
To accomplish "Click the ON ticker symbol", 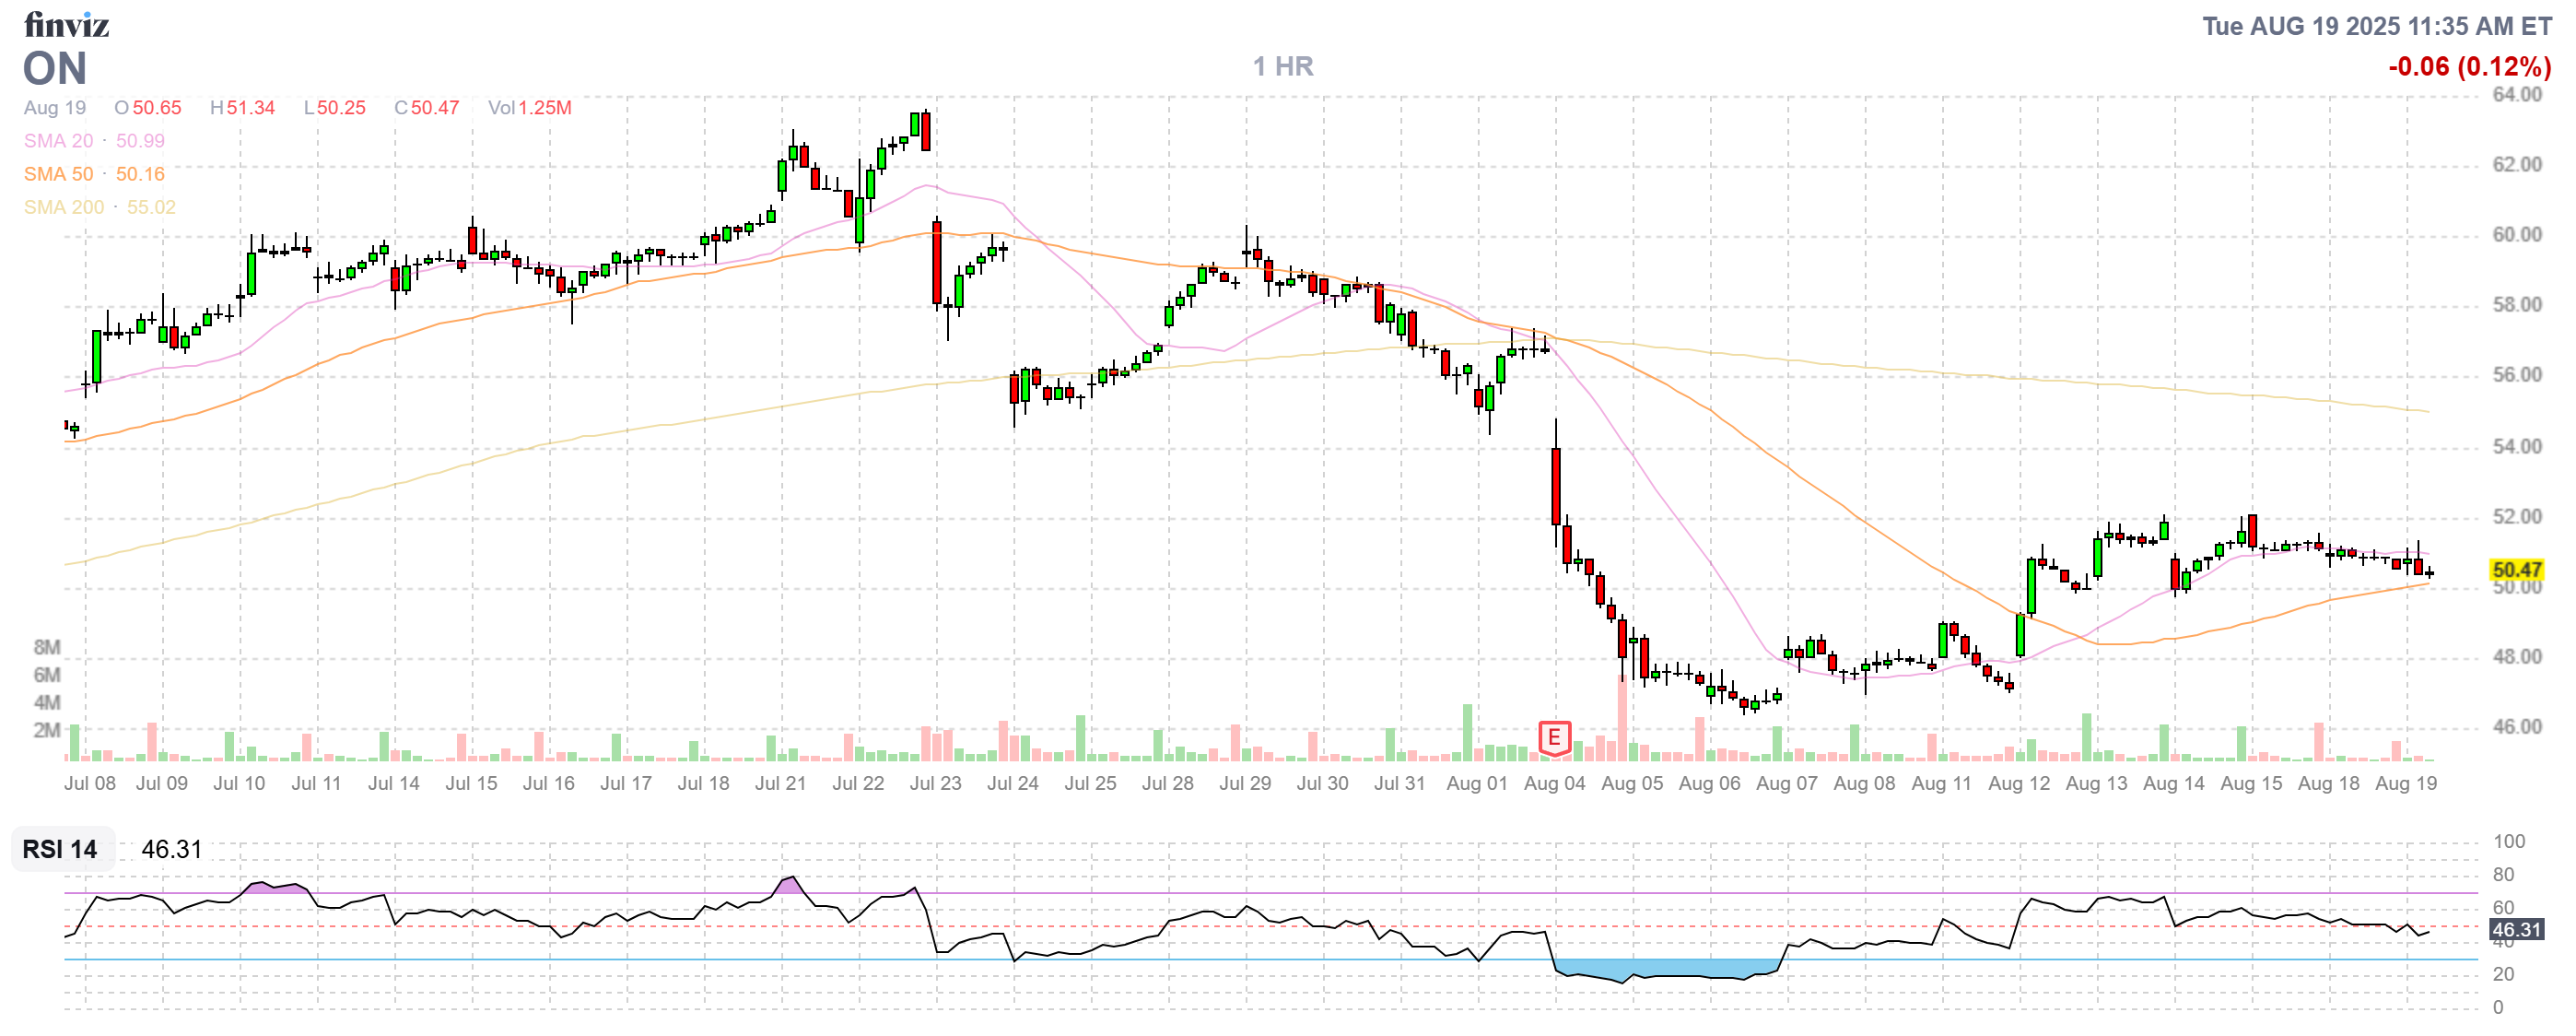I will click(x=55, y=69).
